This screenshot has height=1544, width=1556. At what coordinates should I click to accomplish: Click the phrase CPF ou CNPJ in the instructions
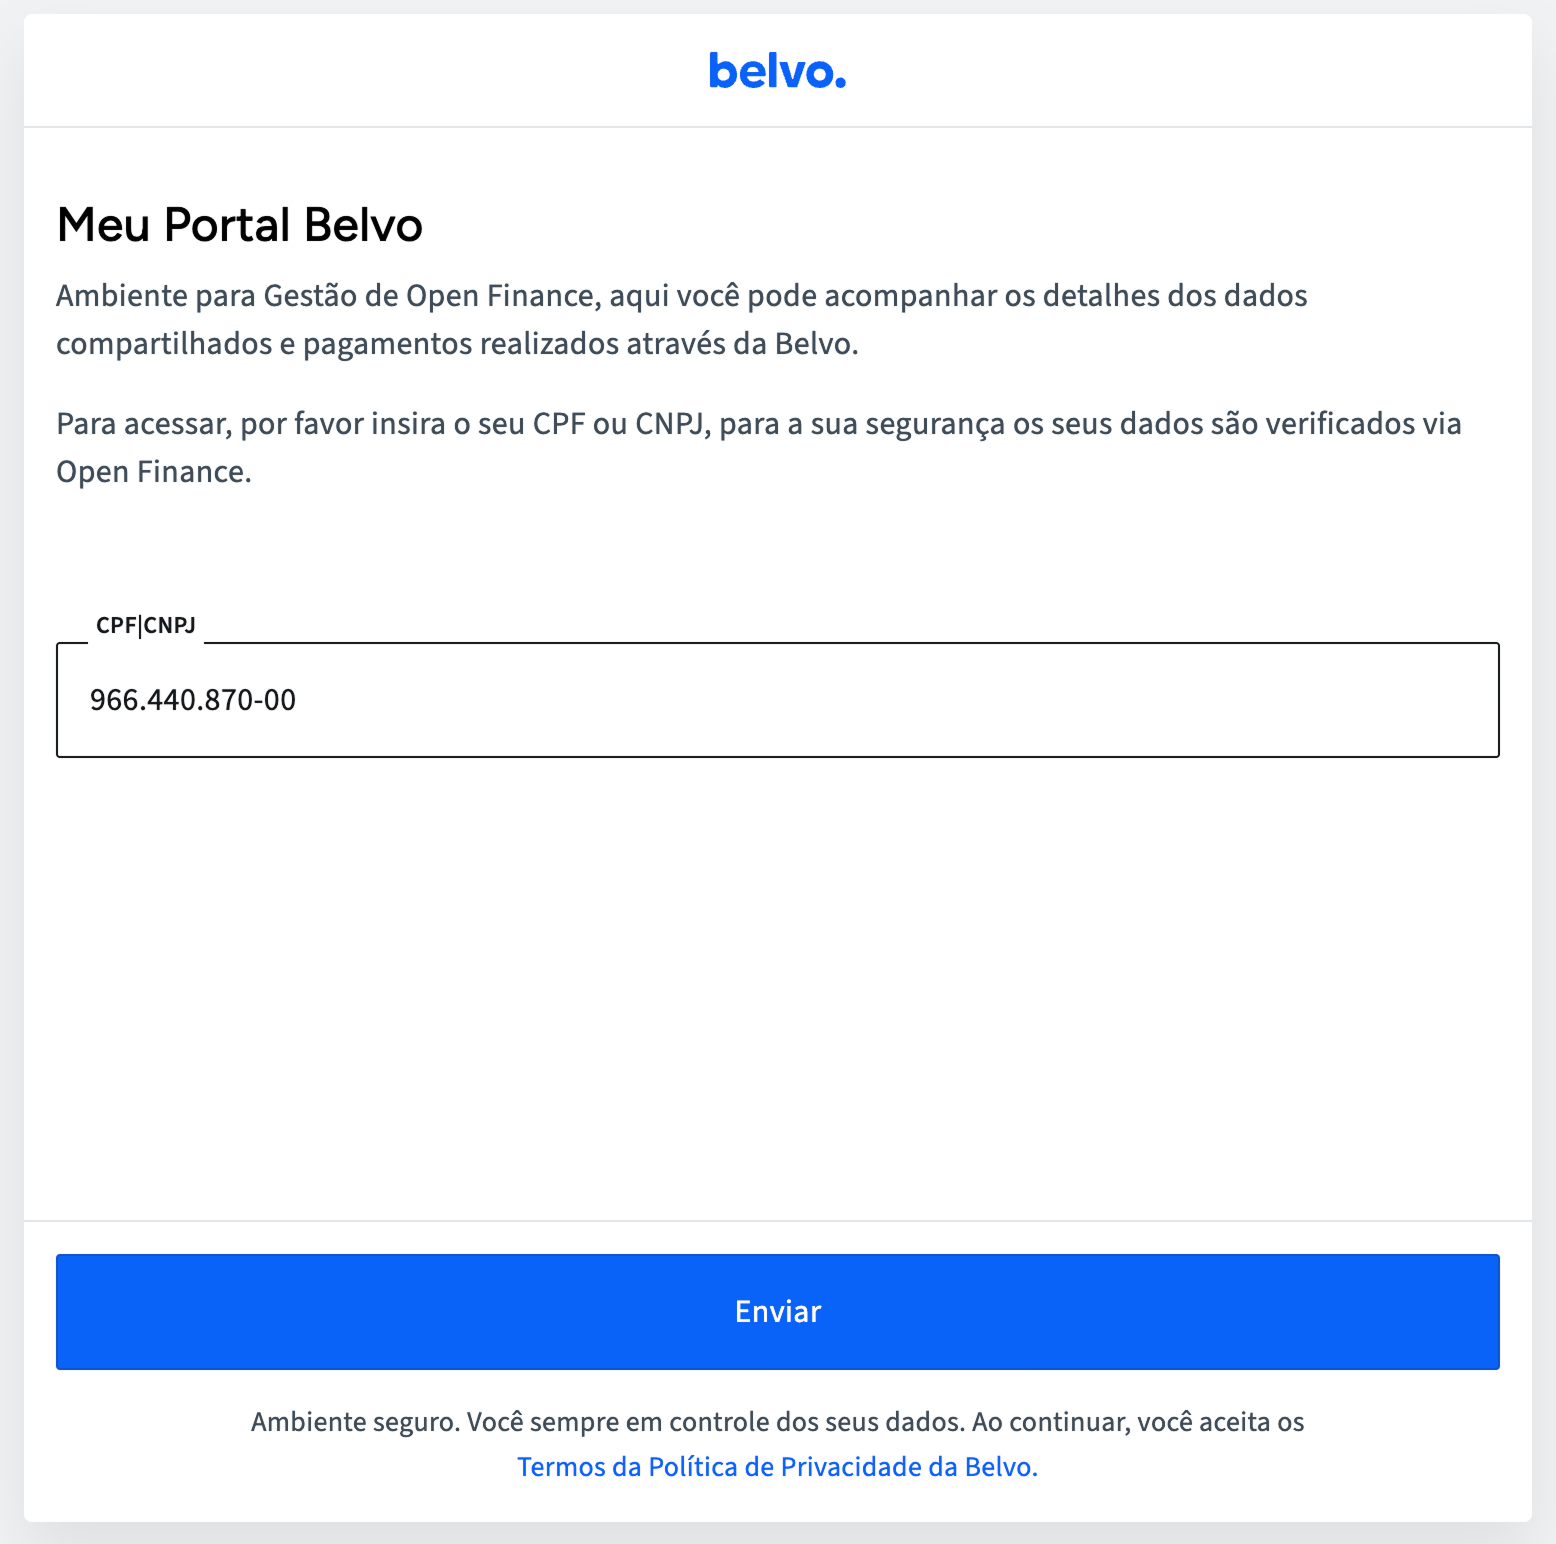click(x=619, y=424)
